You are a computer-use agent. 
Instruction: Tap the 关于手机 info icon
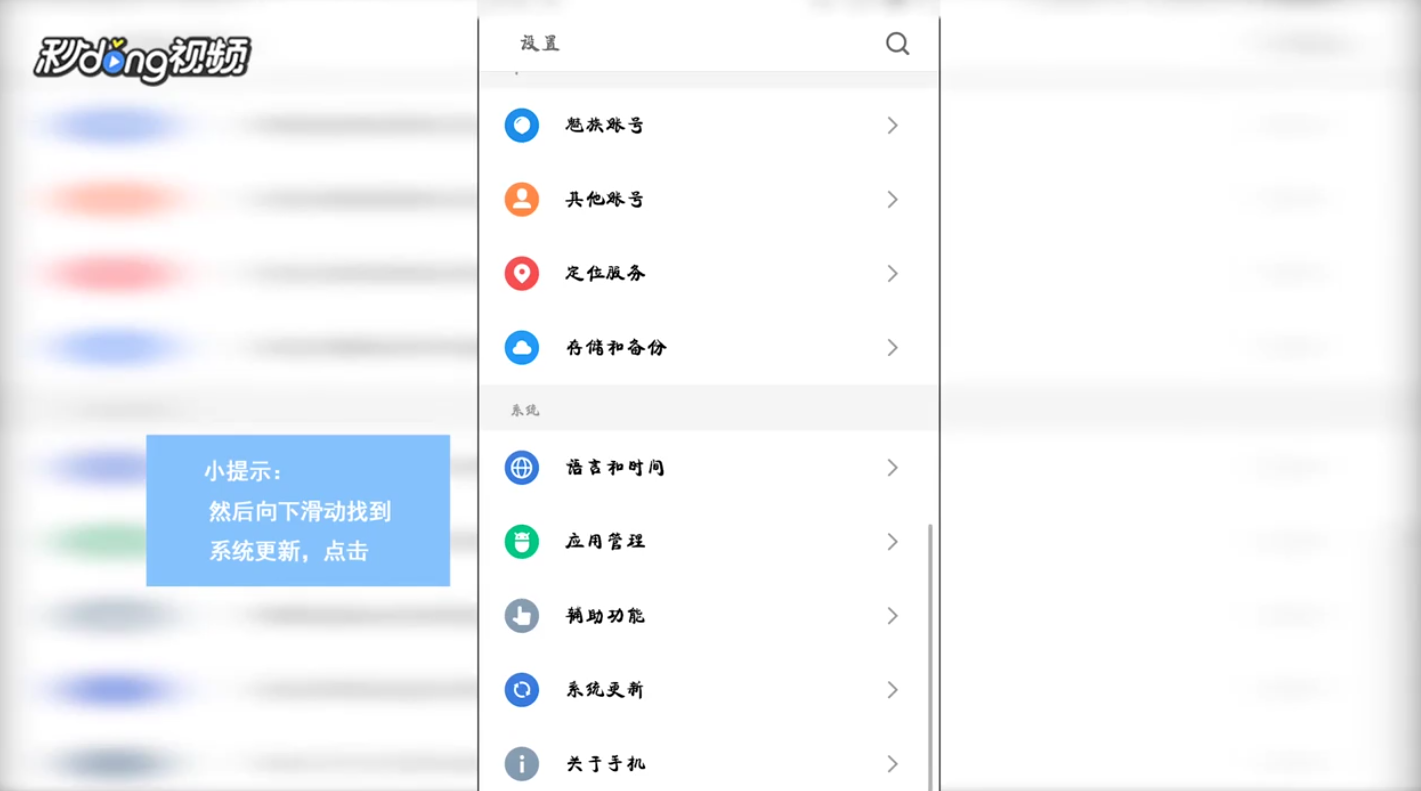point(522,763)
